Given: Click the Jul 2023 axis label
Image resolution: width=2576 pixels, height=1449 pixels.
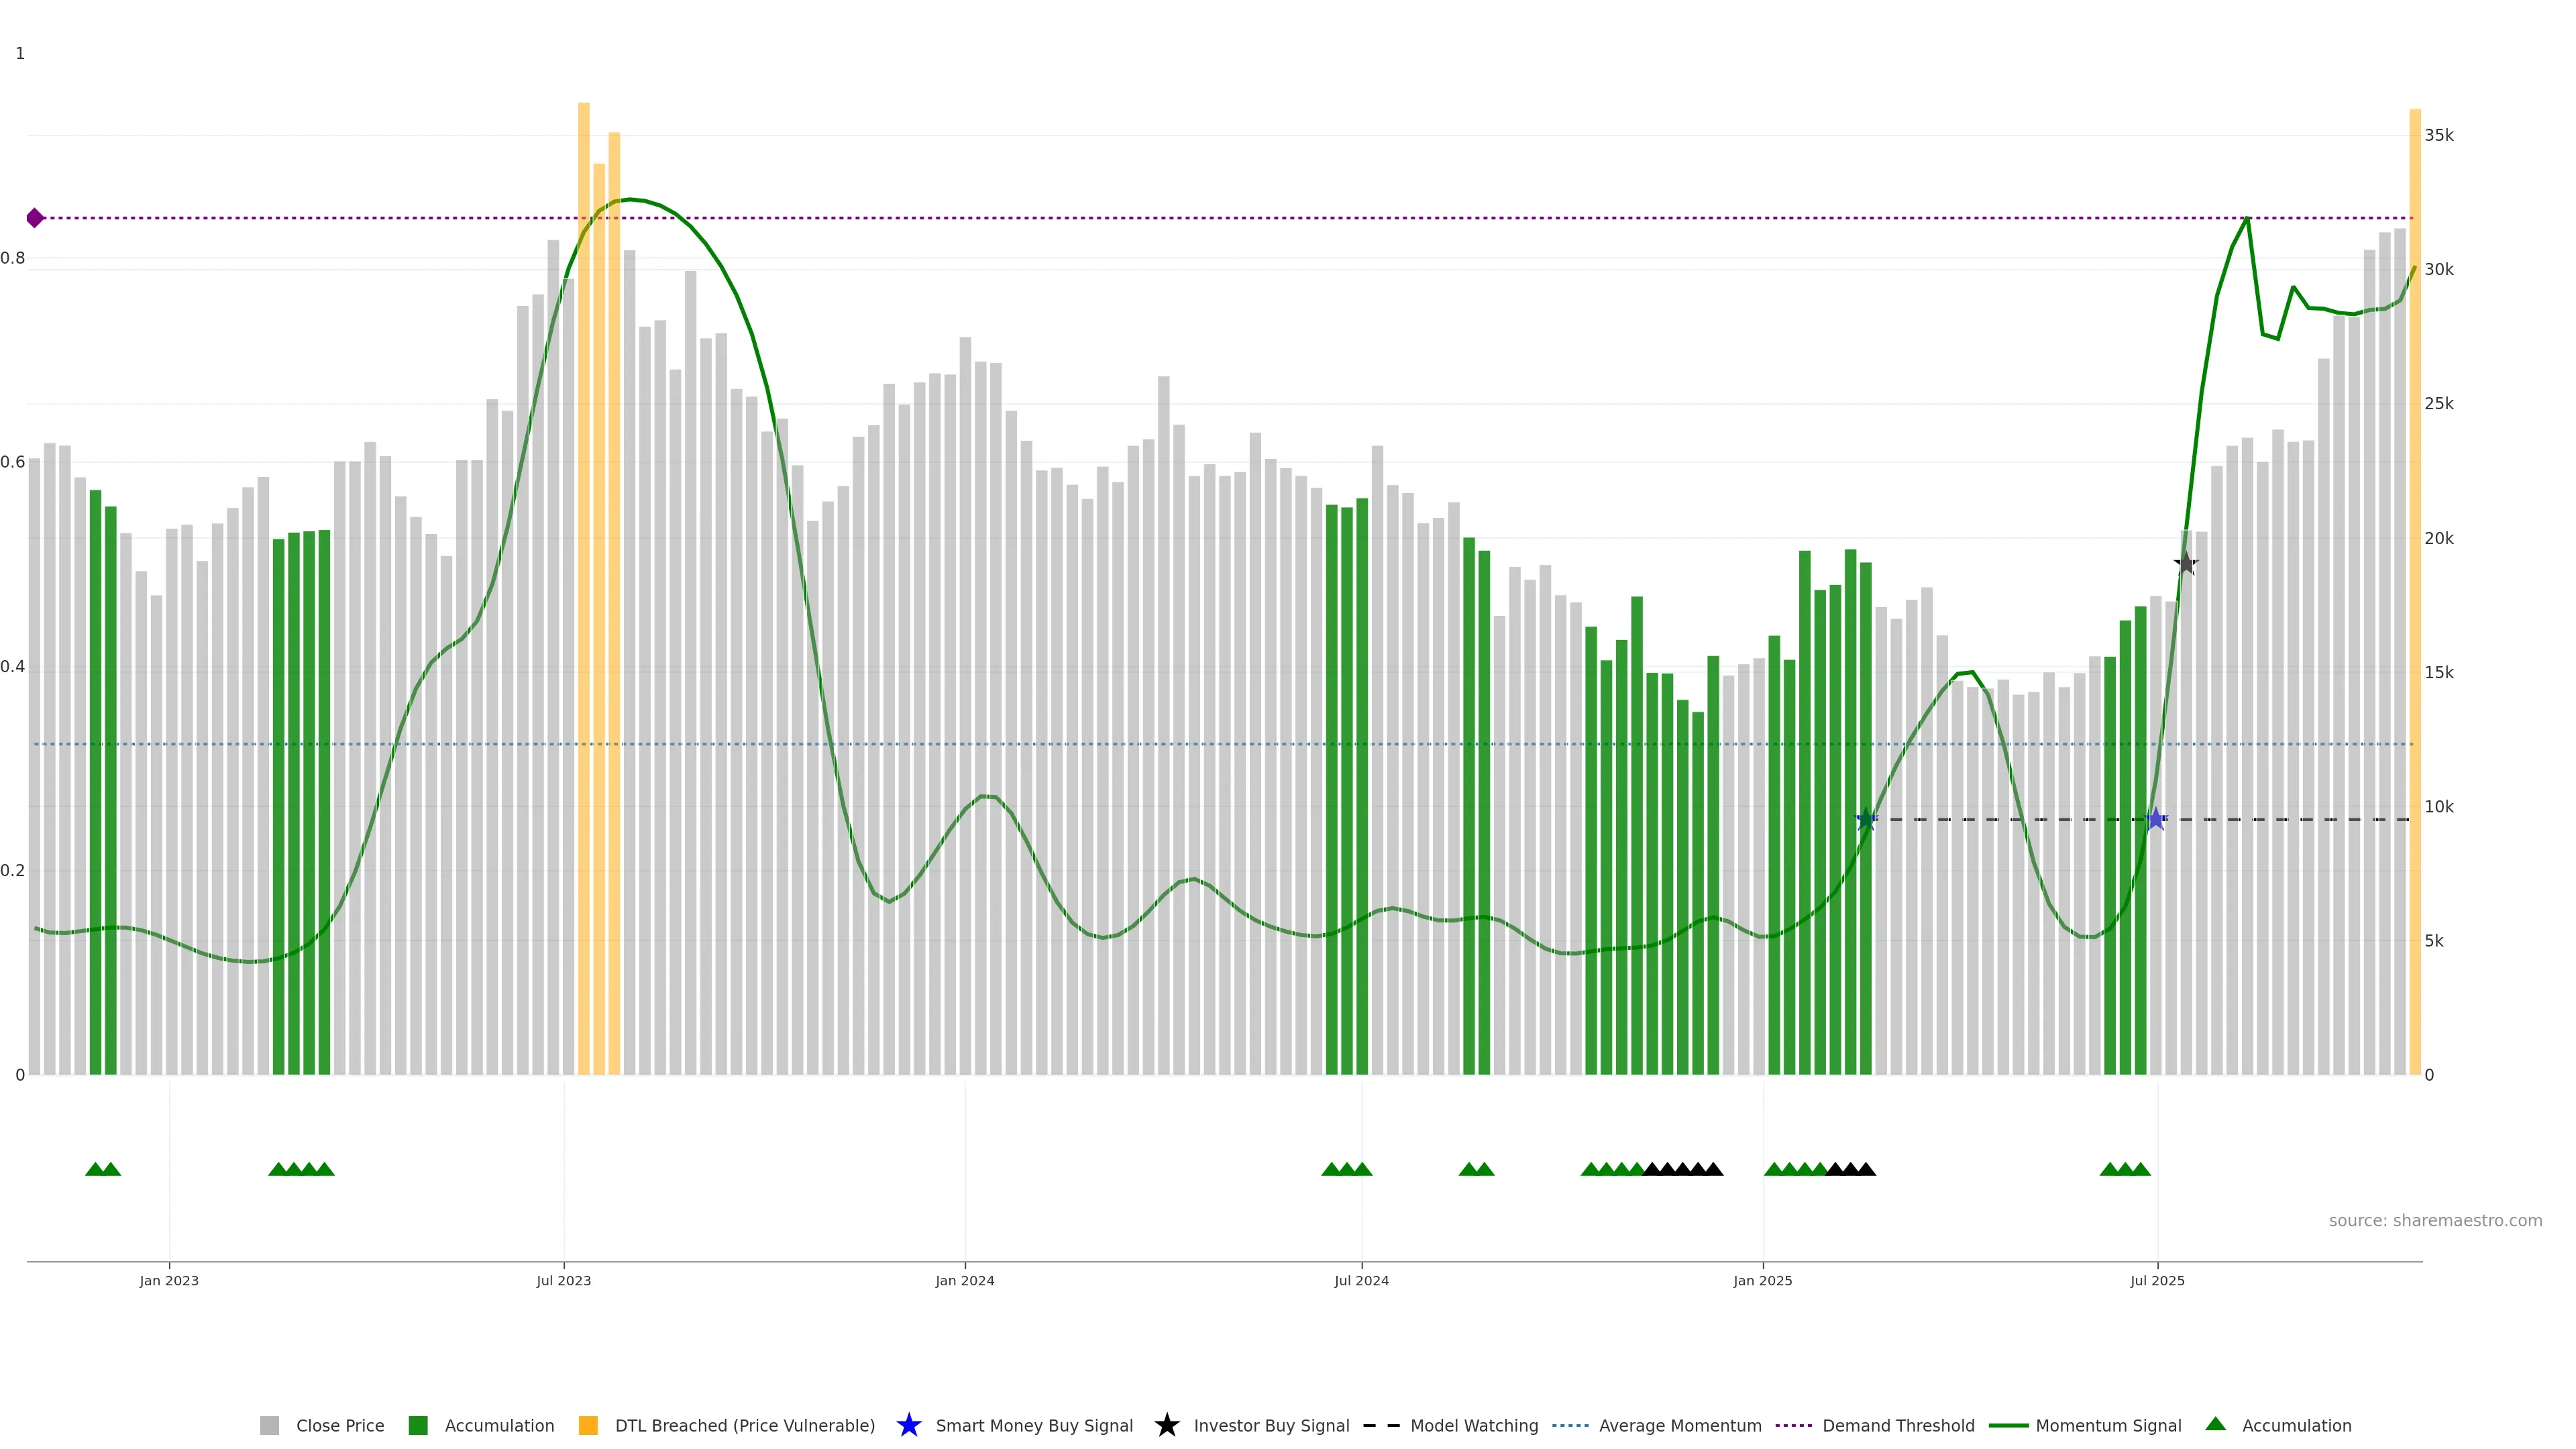Looking at the screenshot, I should click(x=563, y=1281).
